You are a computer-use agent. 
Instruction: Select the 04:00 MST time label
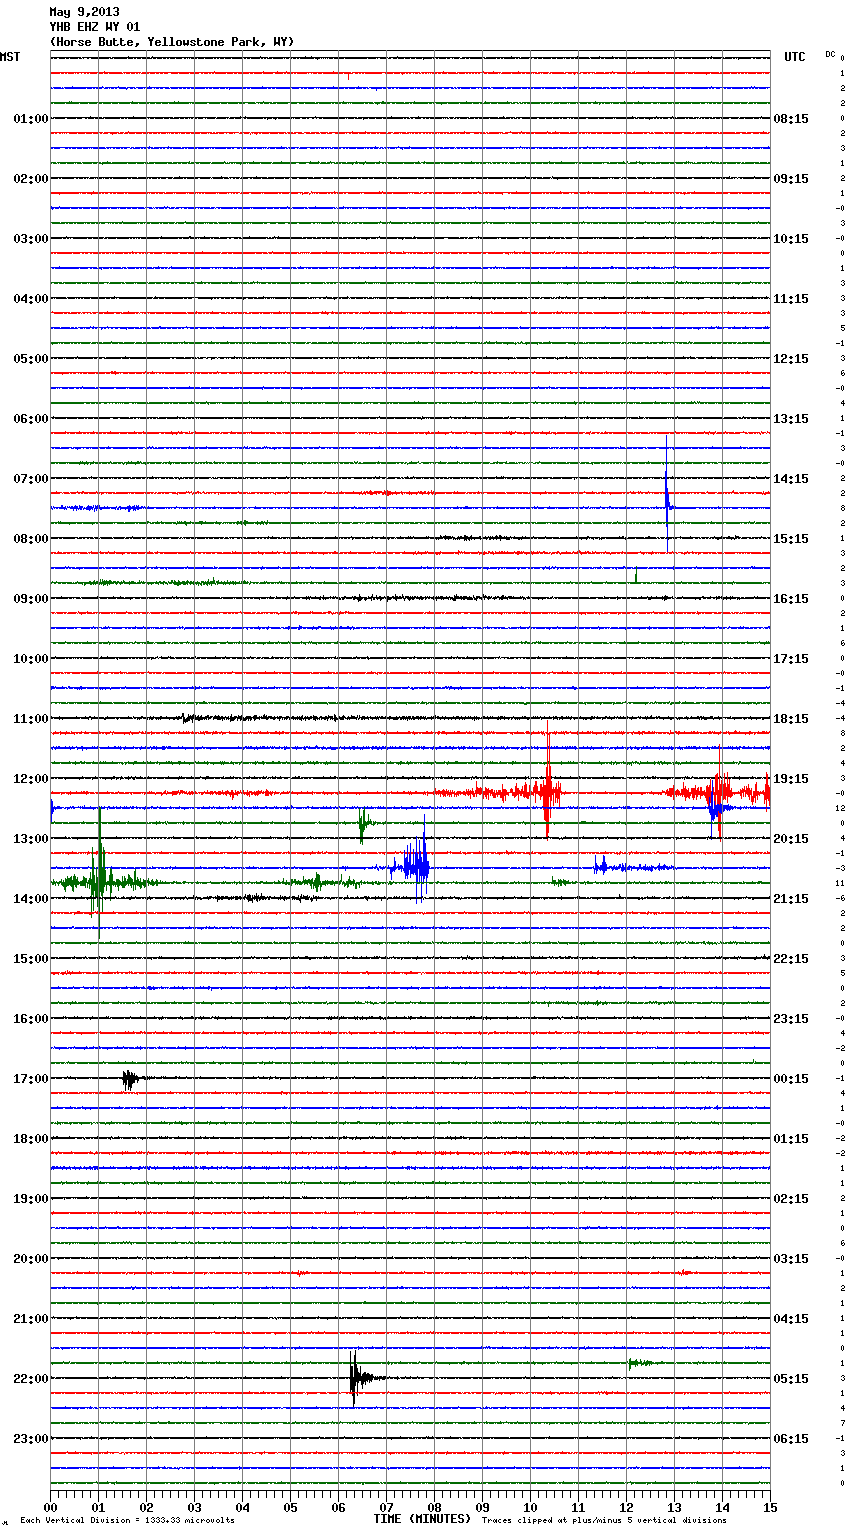click(x=31, y=299)
